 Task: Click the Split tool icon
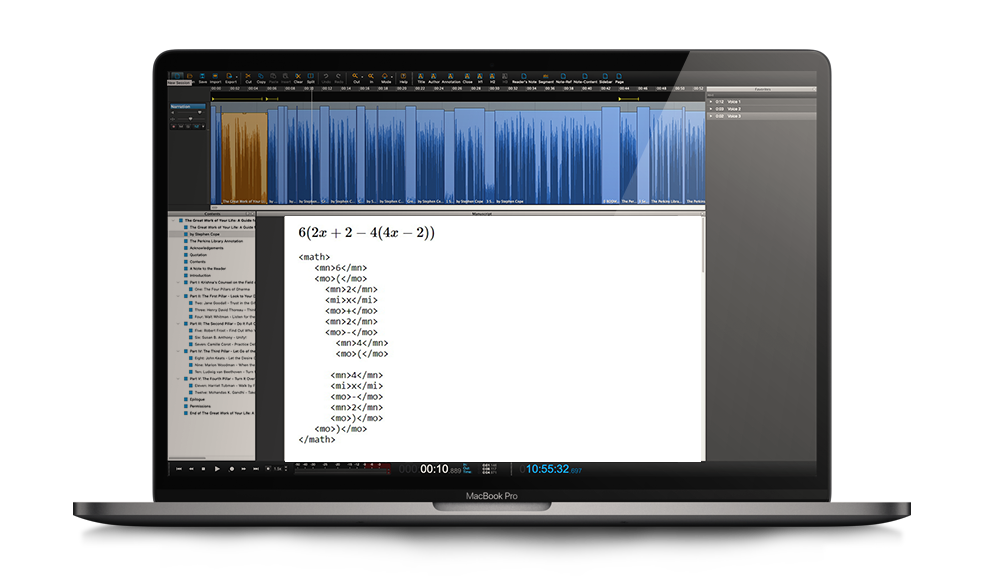(310, 75)
